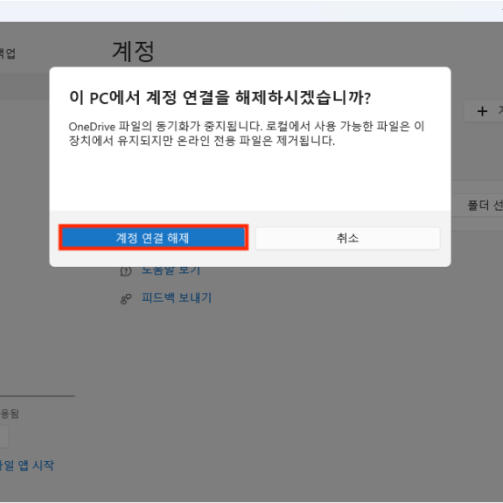
Task: Click the plus icon to add an account
Action: [482, 111]
